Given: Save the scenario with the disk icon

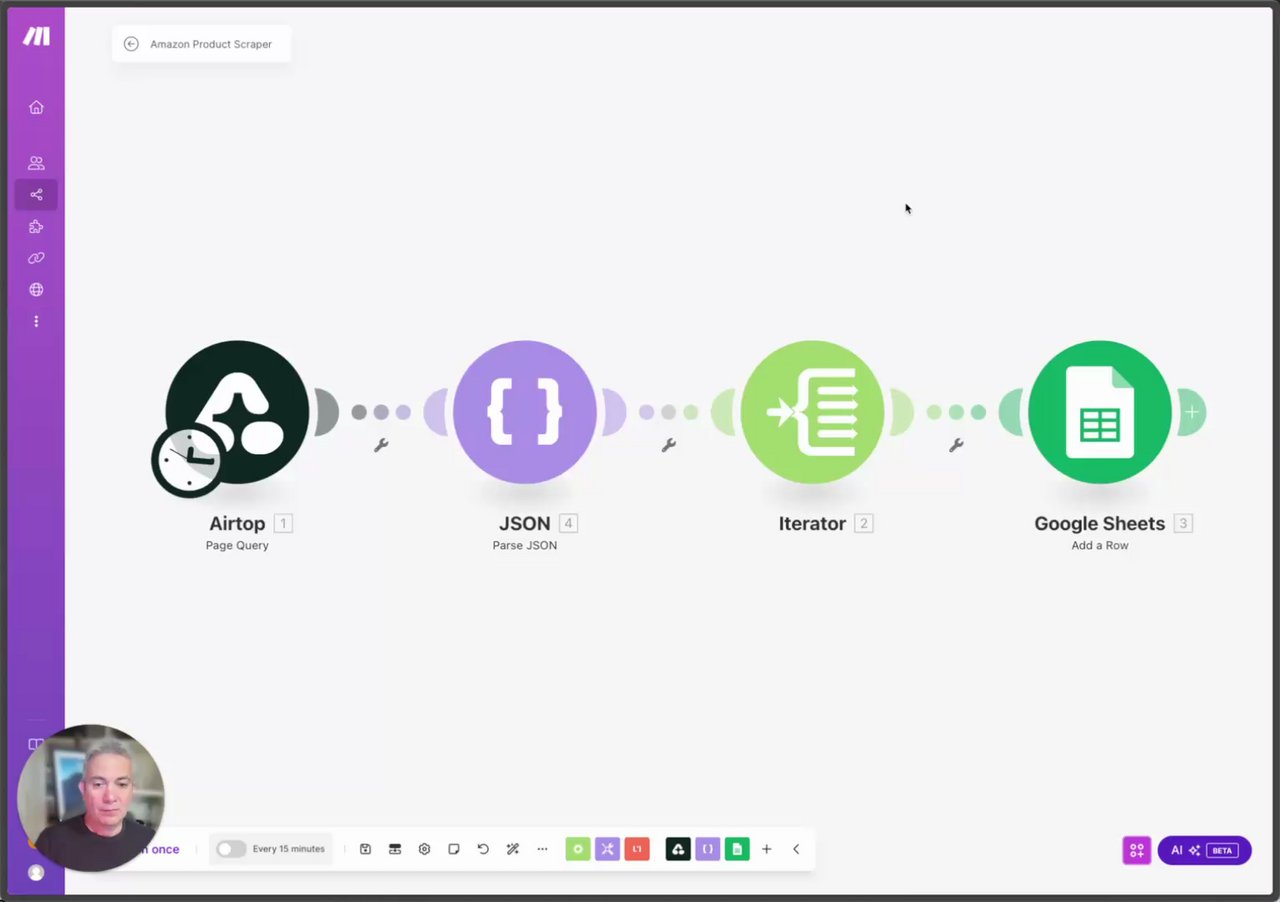Looking at the screenshot, I should click(x=365, y=849).
